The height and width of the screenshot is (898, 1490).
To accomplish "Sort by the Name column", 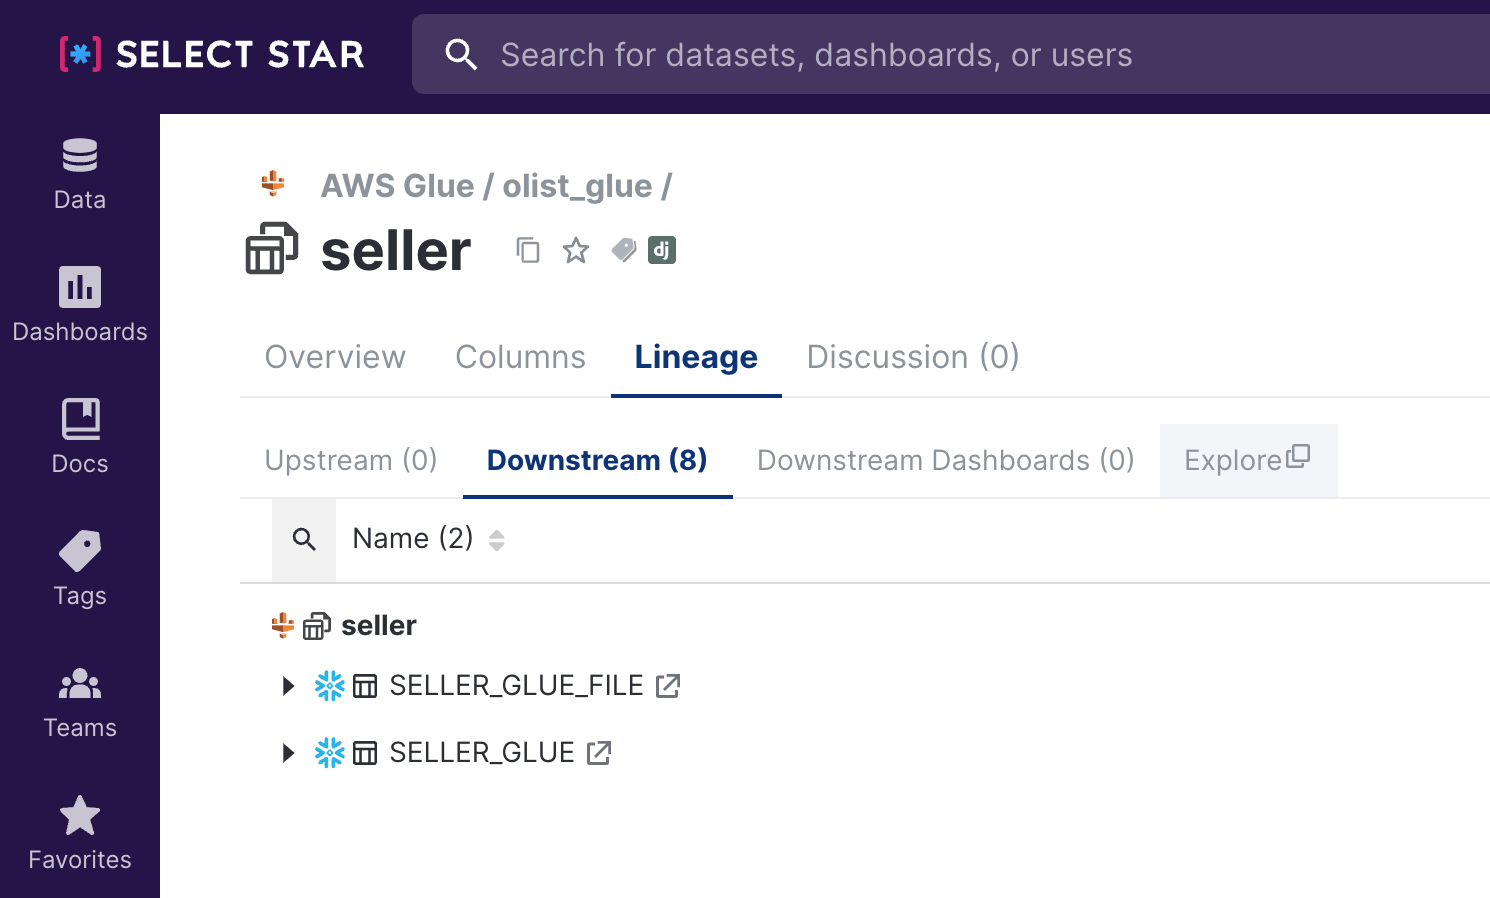I will (x=497, y=540).
